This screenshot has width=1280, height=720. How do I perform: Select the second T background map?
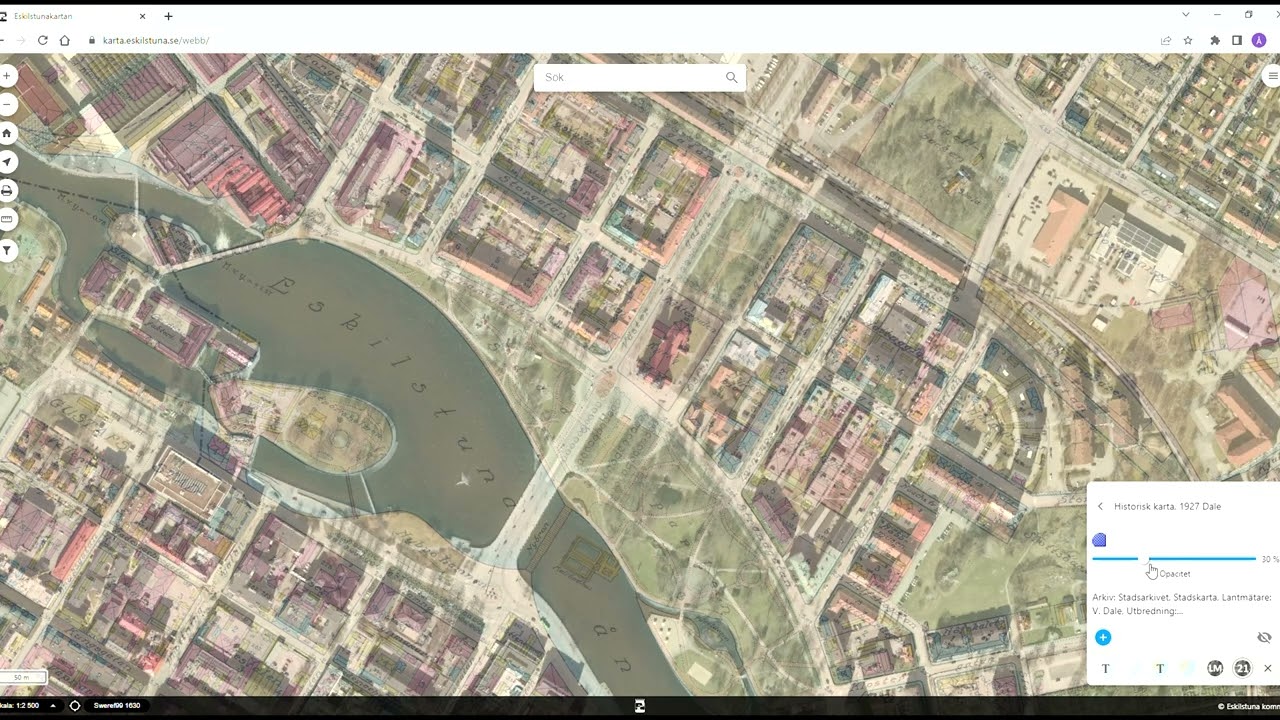[x=1160, y=668]
